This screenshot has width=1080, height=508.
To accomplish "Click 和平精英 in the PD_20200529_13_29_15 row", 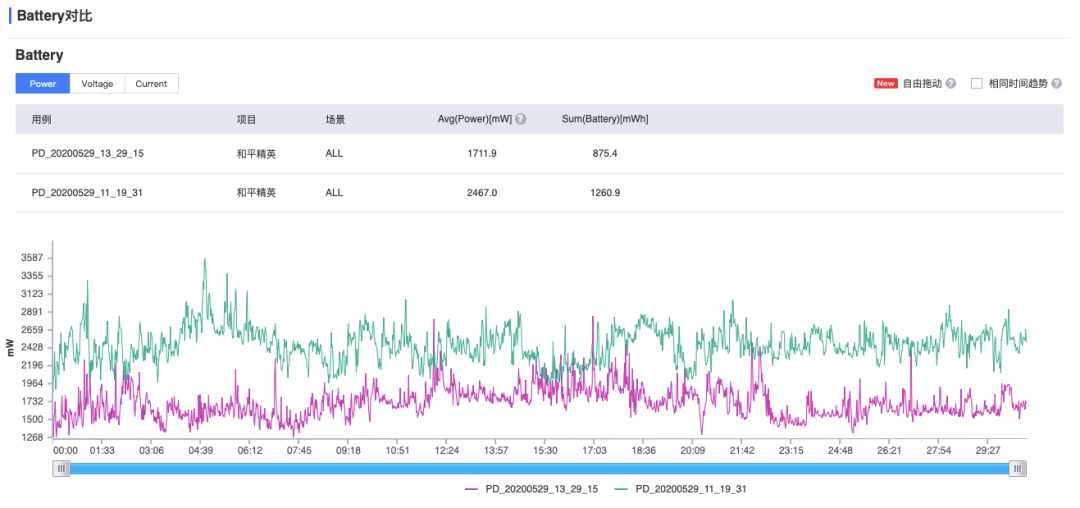I will tap(256, 154).
